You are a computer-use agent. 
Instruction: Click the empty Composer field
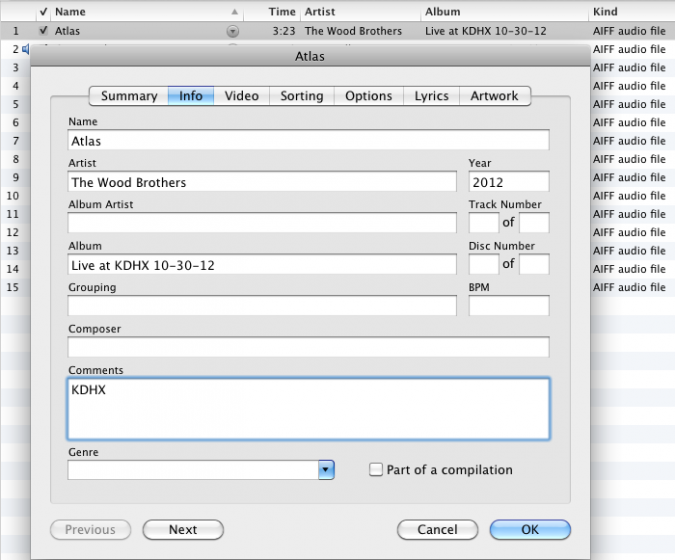pos(308,347)
